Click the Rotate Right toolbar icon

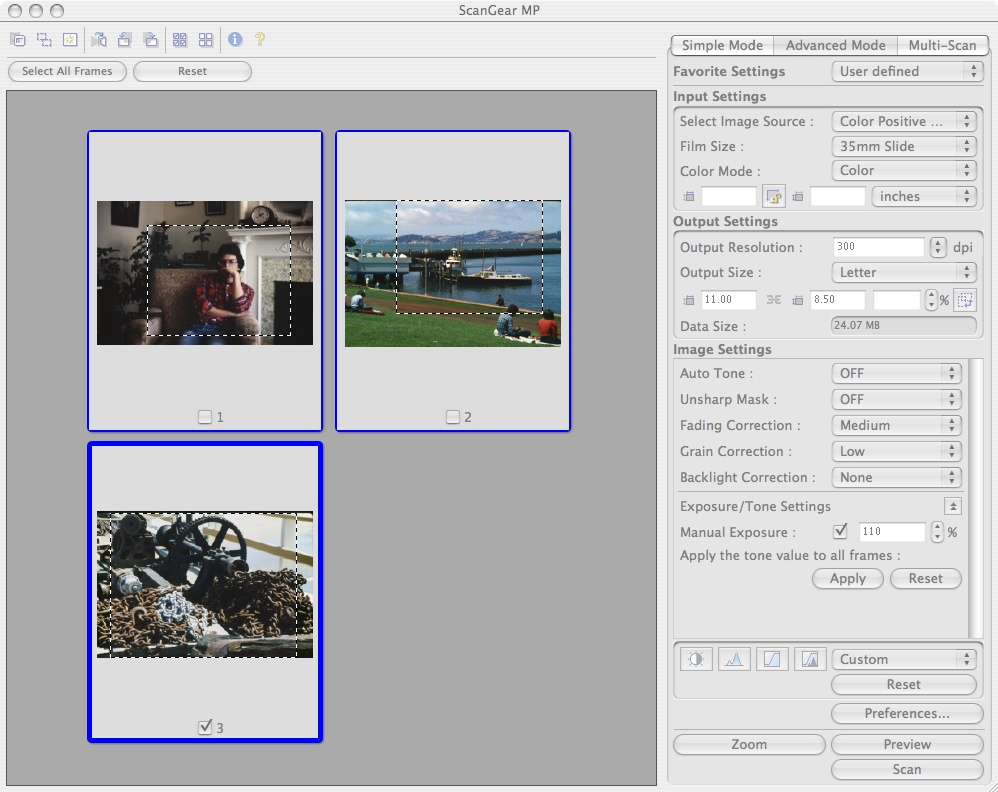150,40
